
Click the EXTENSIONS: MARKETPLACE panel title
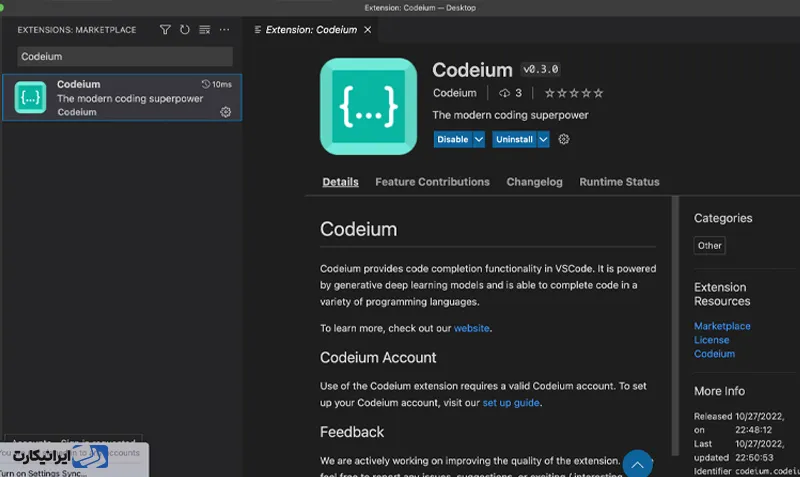77,30
